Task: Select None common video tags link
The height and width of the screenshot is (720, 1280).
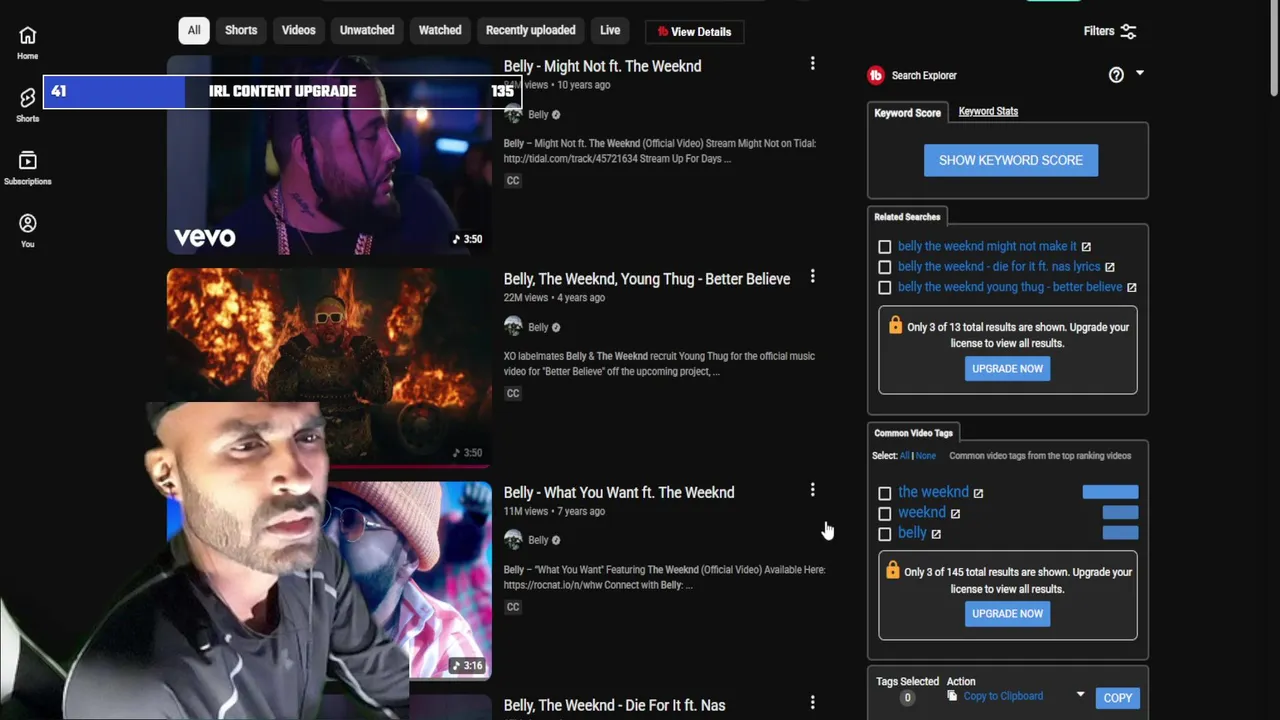Action: (926, 456)
